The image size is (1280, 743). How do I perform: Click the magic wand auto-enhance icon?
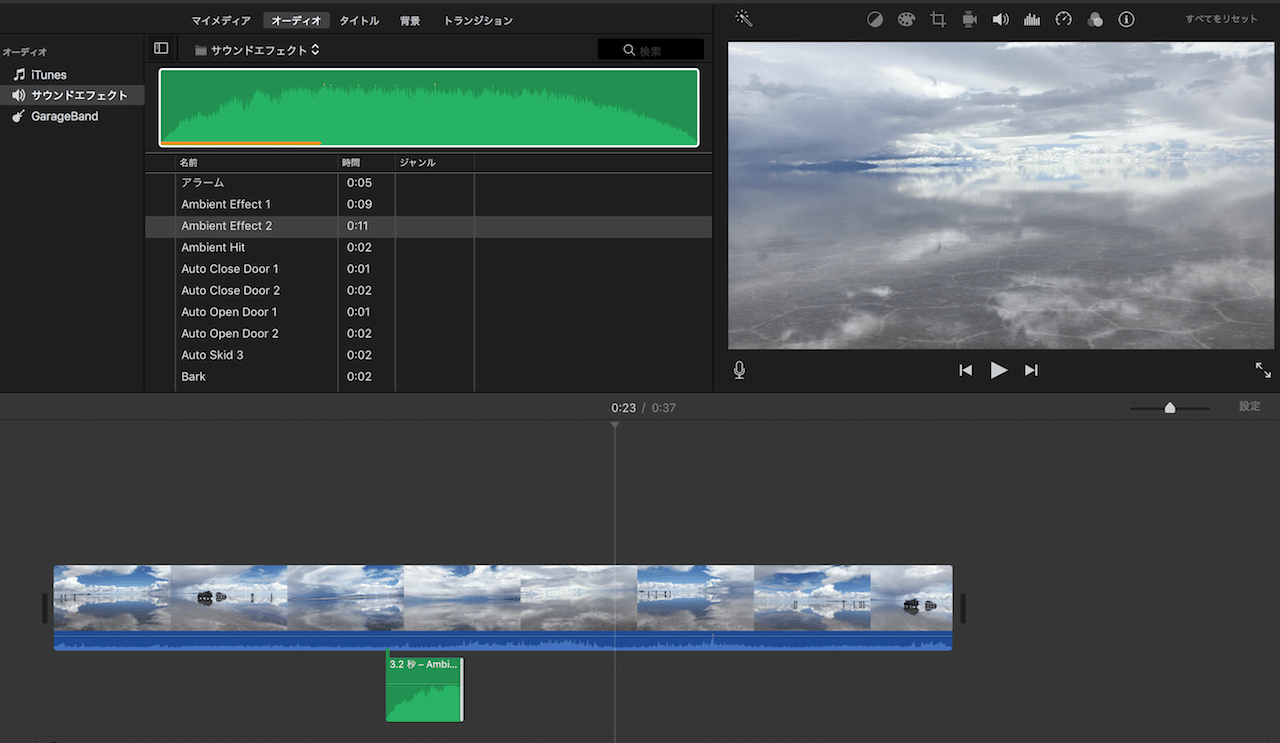click(x=743, y=18)
